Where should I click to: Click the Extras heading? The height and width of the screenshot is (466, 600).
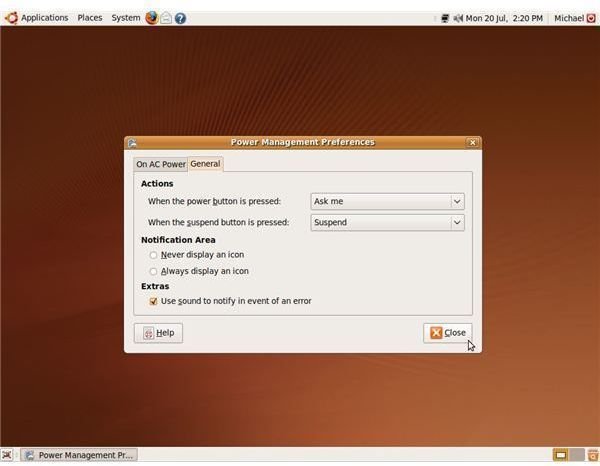click(x=155, y=286)
